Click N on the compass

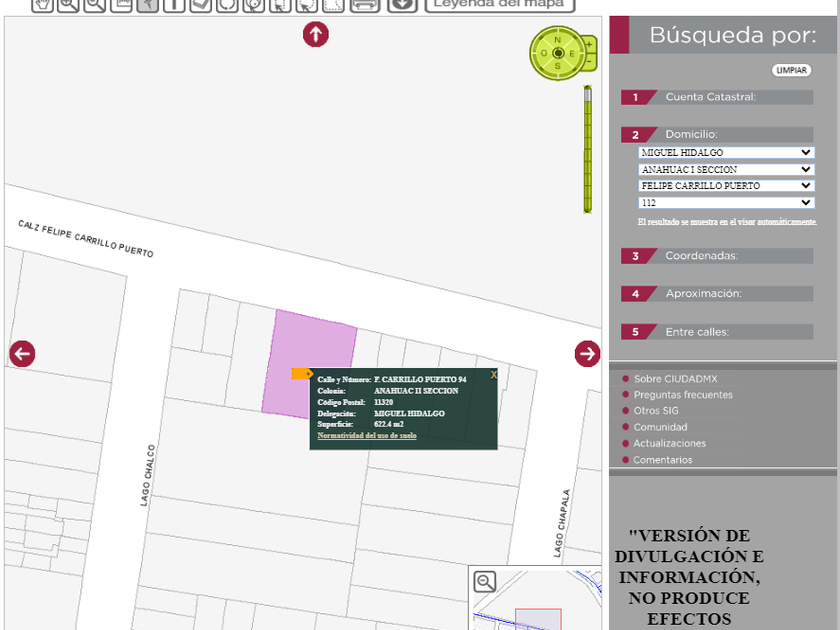(558, 40)
